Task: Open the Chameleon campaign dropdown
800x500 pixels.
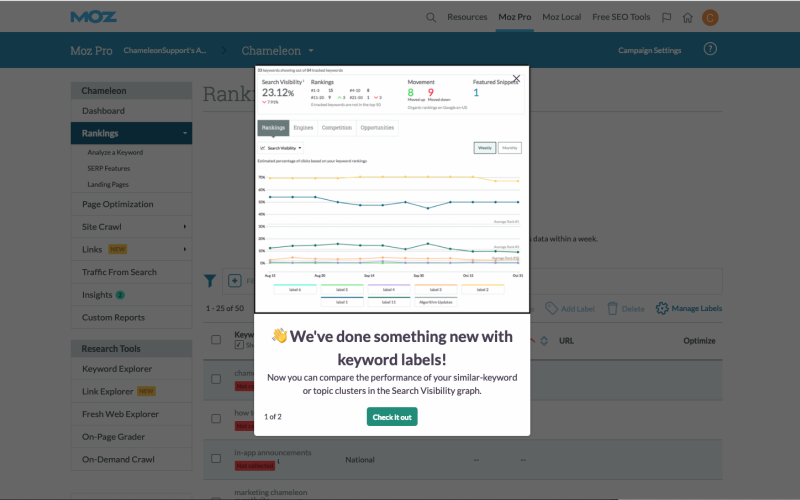Action: (x=278, y=51)
